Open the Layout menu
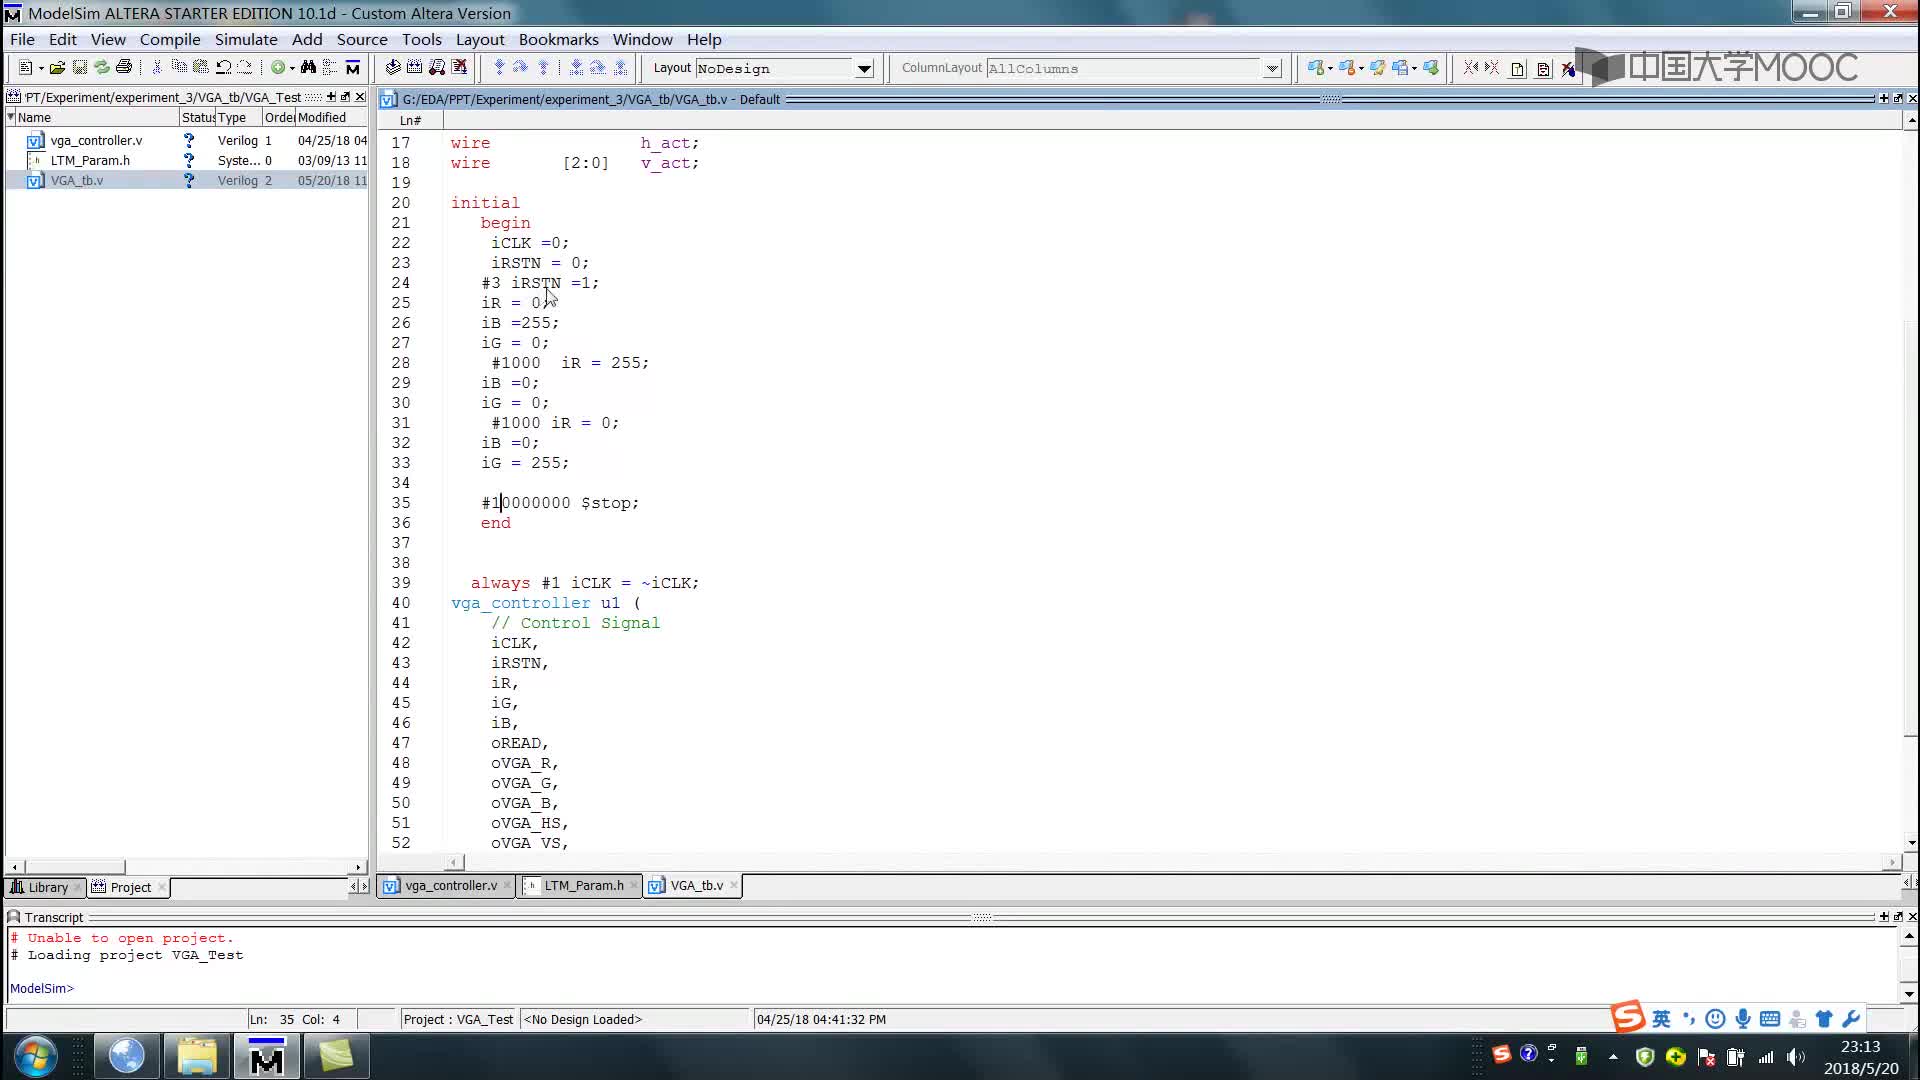This screenshot has width=1920, height=1080. pyautogui.click(x=480, y=39)
